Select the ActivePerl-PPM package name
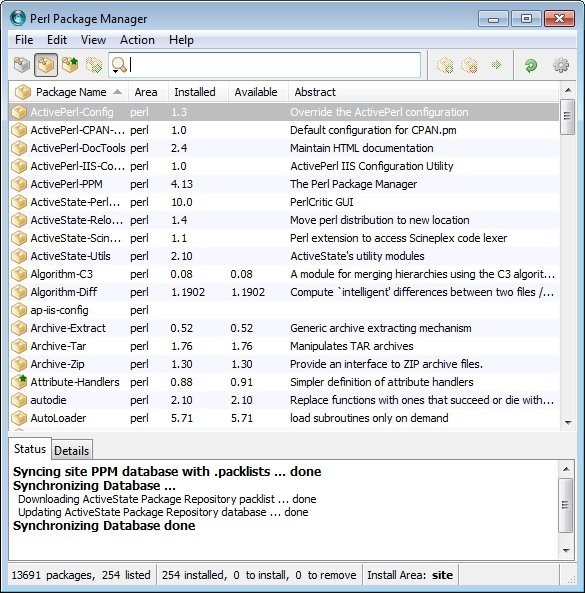The width and height of the screenshot is (585, 593). tap(67, 184)
